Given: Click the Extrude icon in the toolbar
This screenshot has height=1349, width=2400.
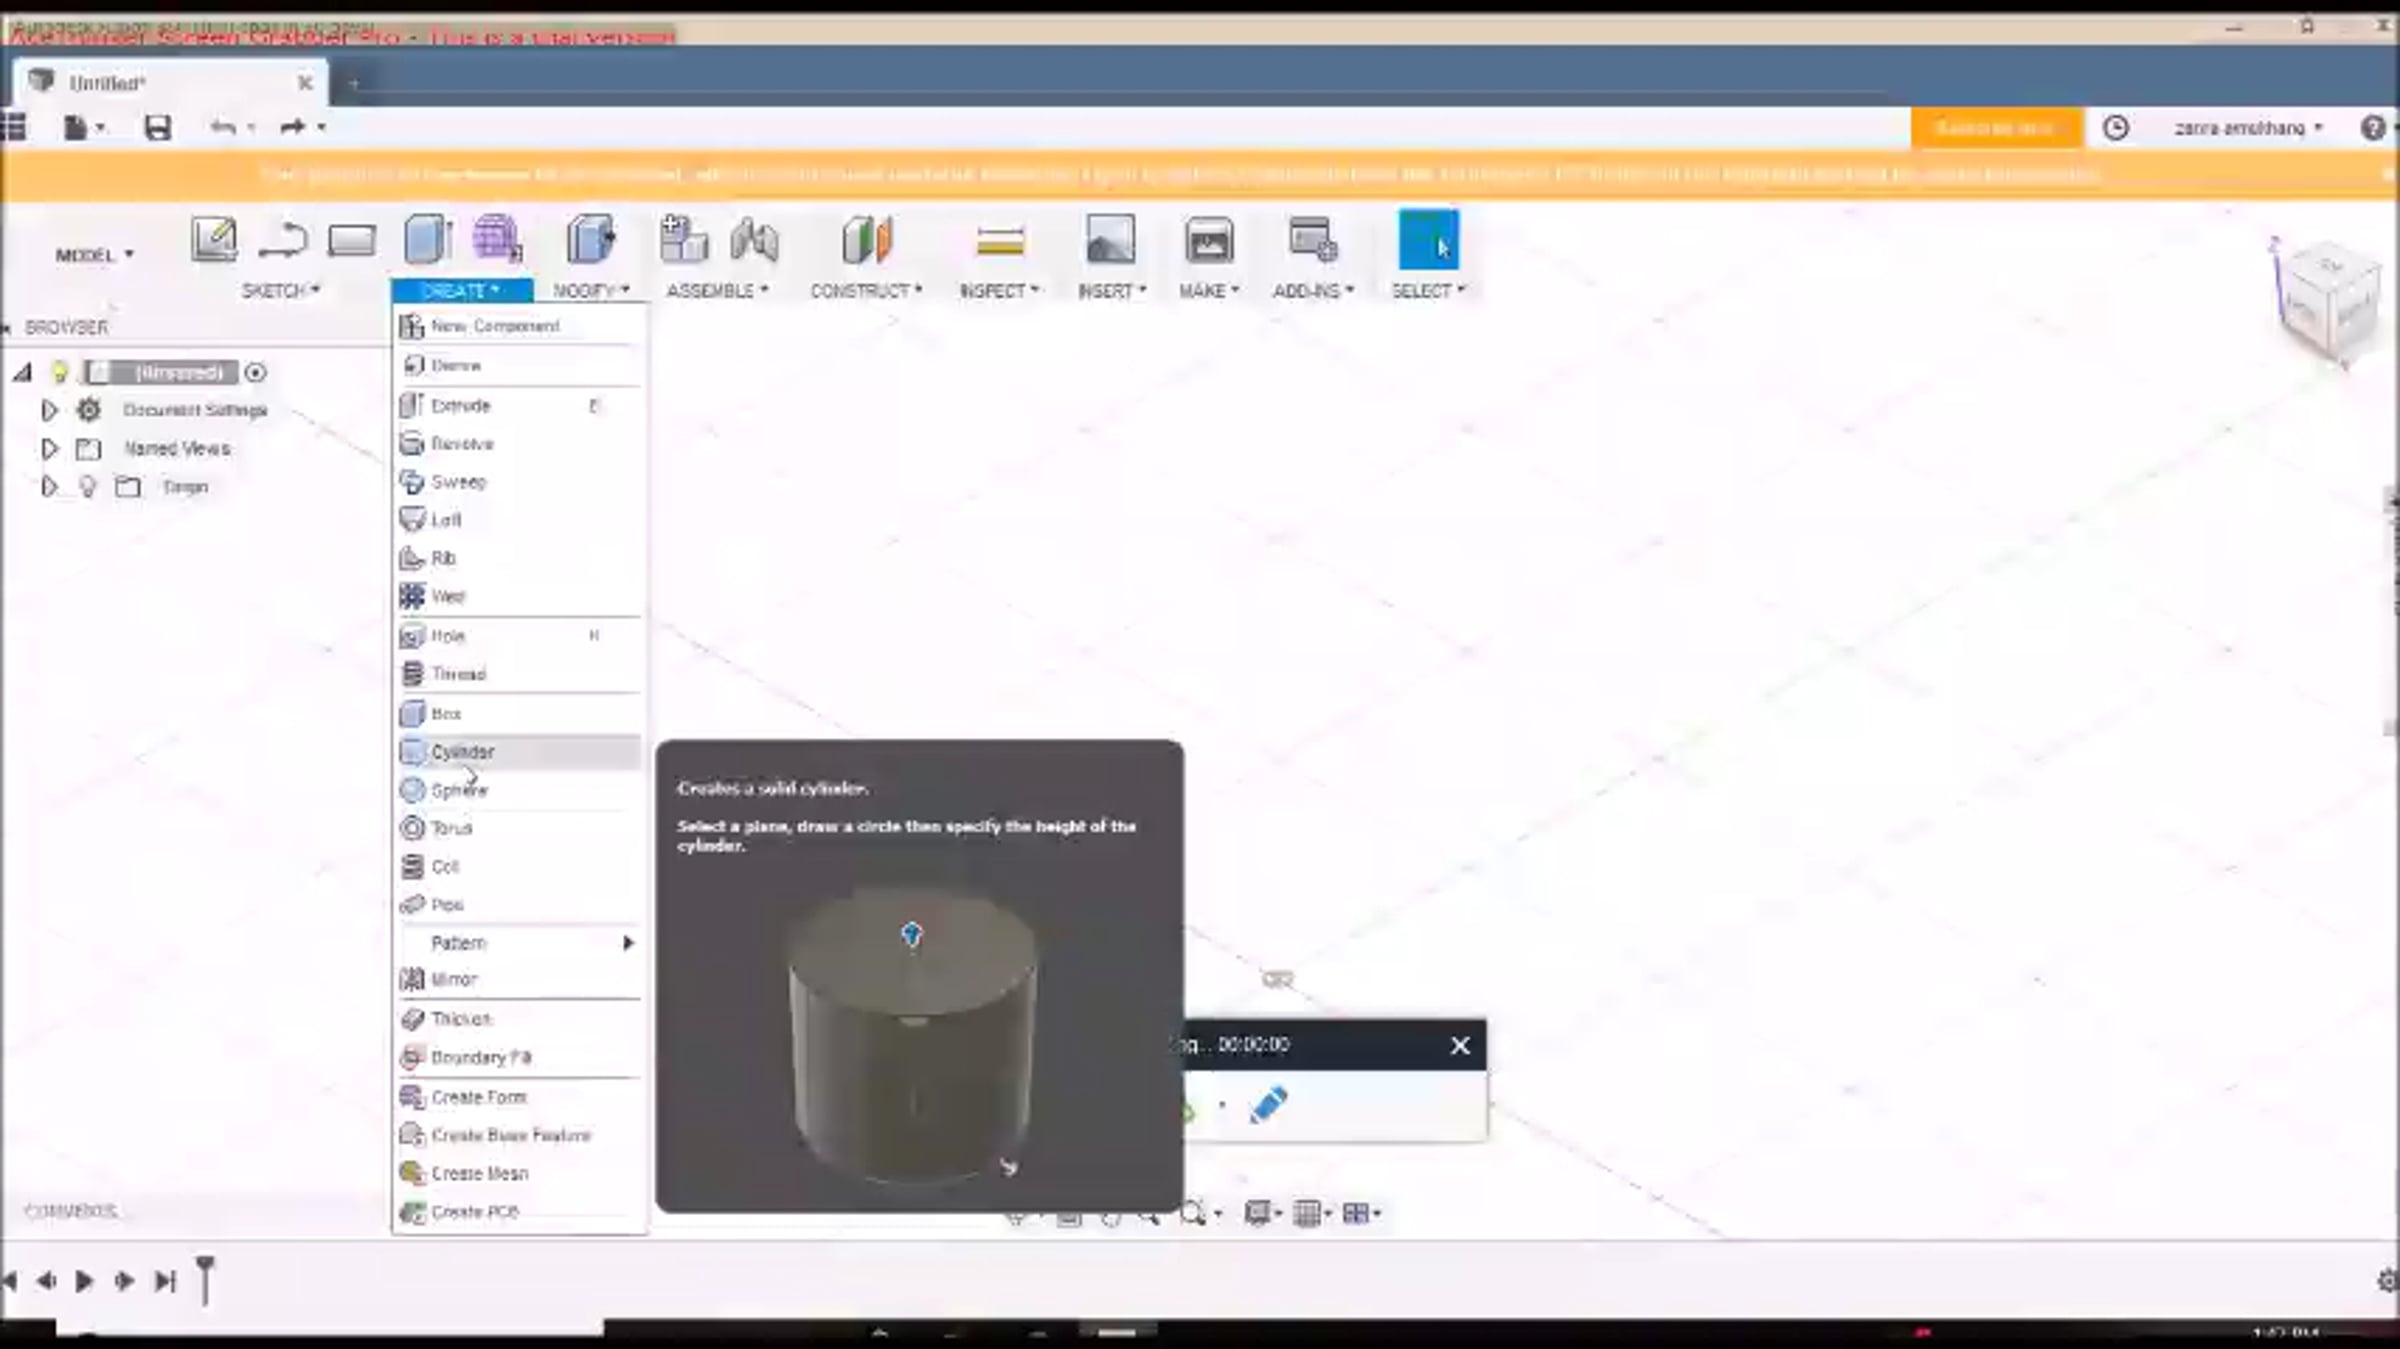Looking at the screenshot, I should pos(427,240).
